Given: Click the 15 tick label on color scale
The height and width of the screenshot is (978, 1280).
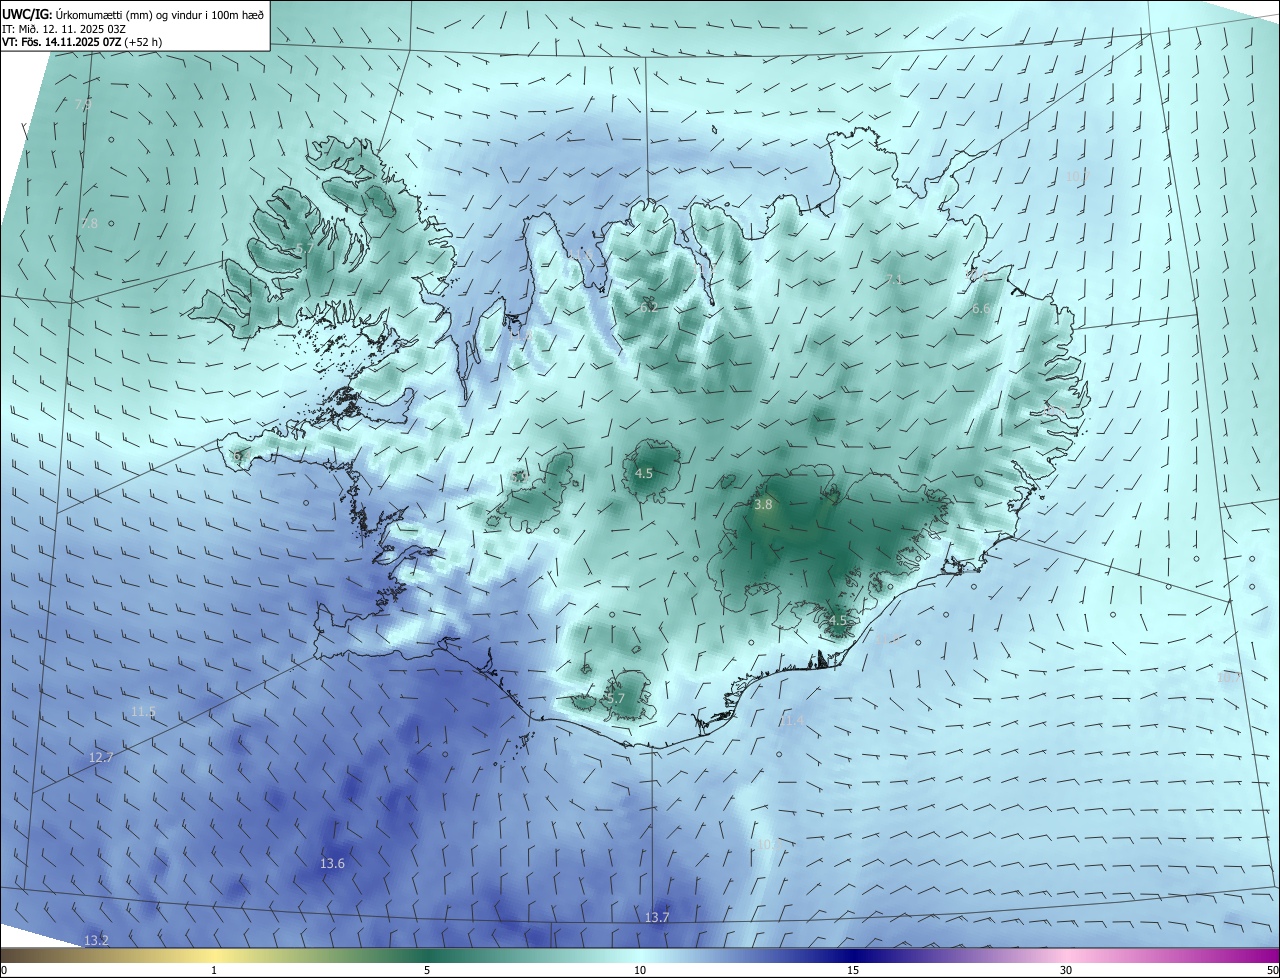Looking at the screenshot, I should click(x=853, y=970).
